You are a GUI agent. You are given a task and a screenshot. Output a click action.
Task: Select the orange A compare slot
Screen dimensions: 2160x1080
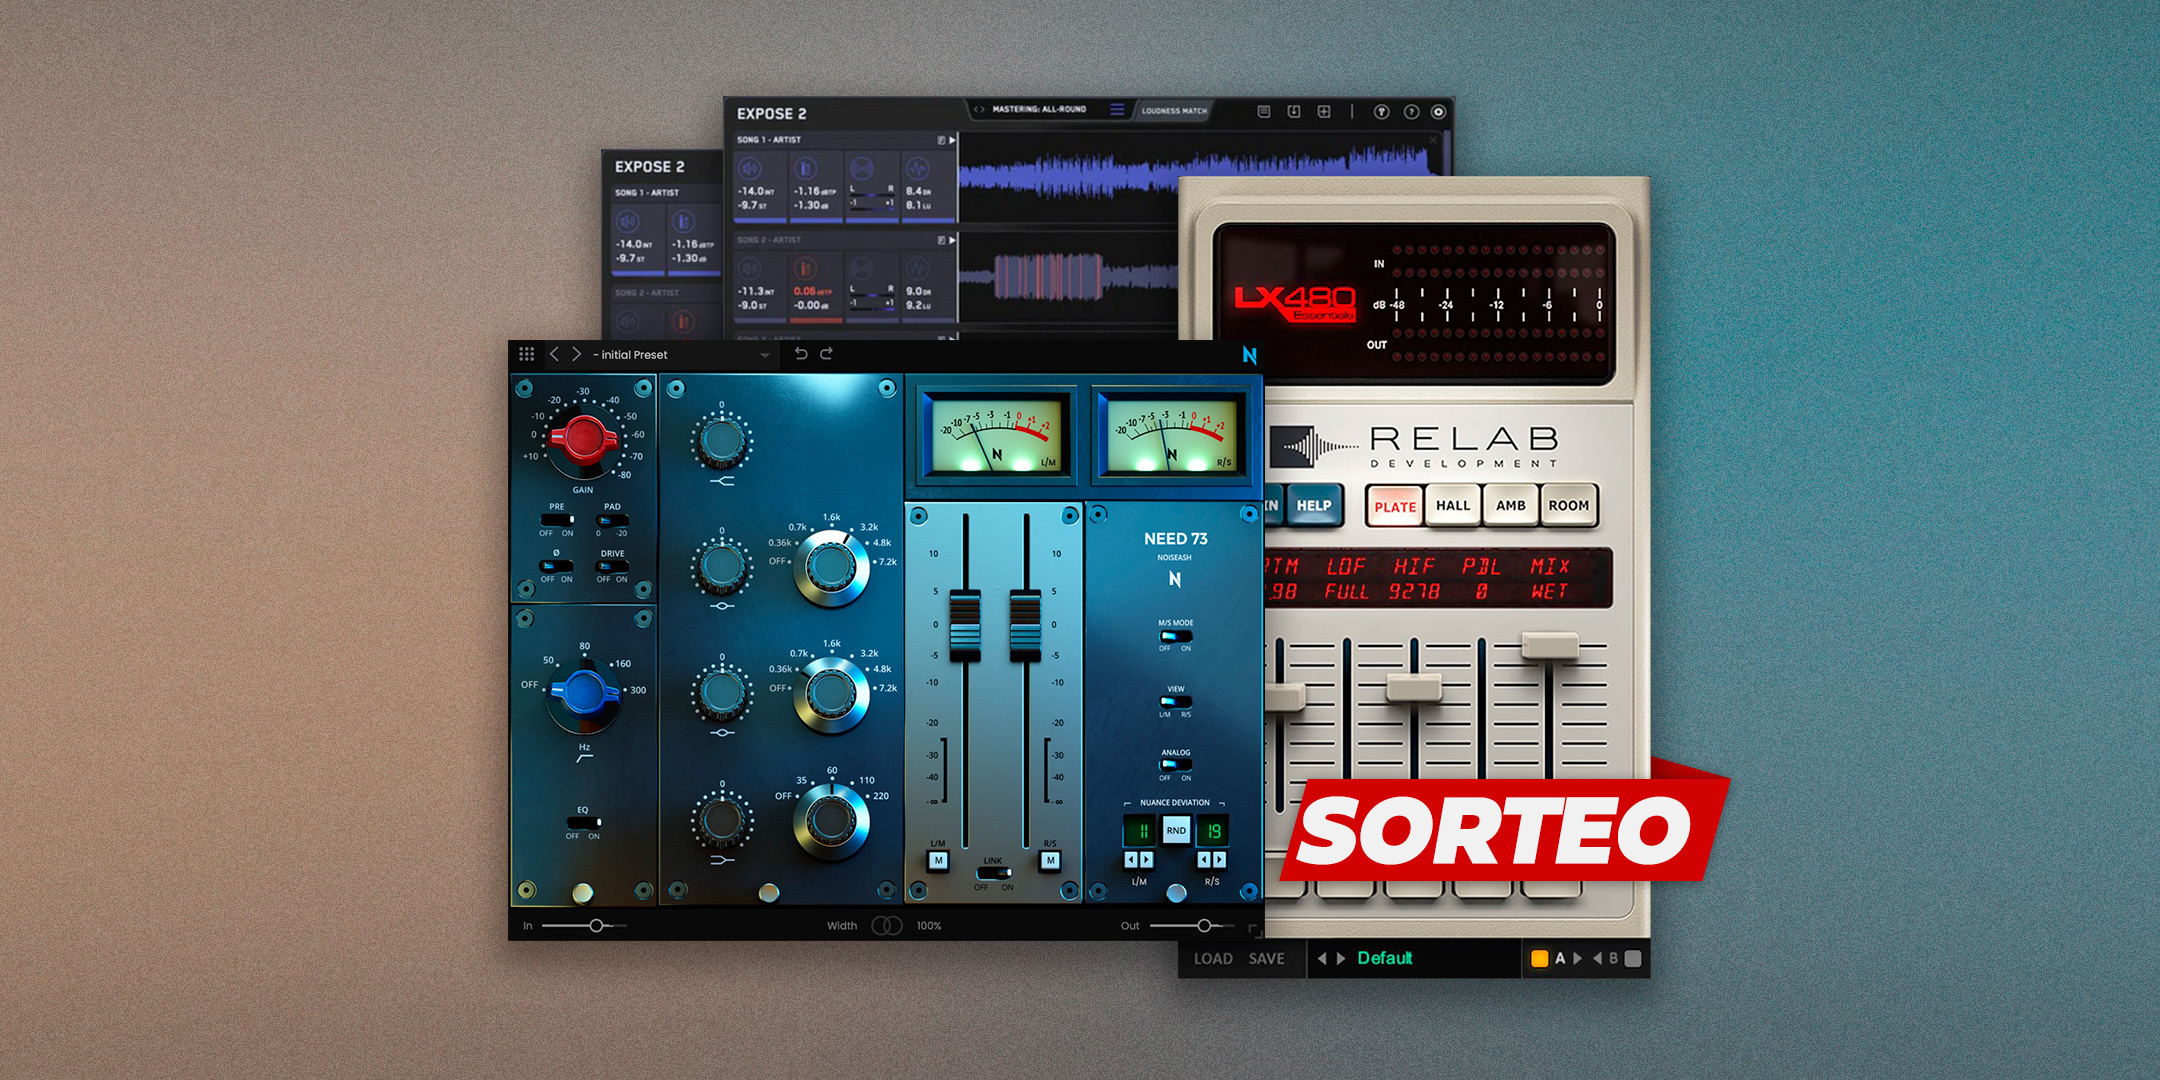[x=1540, y=959]
